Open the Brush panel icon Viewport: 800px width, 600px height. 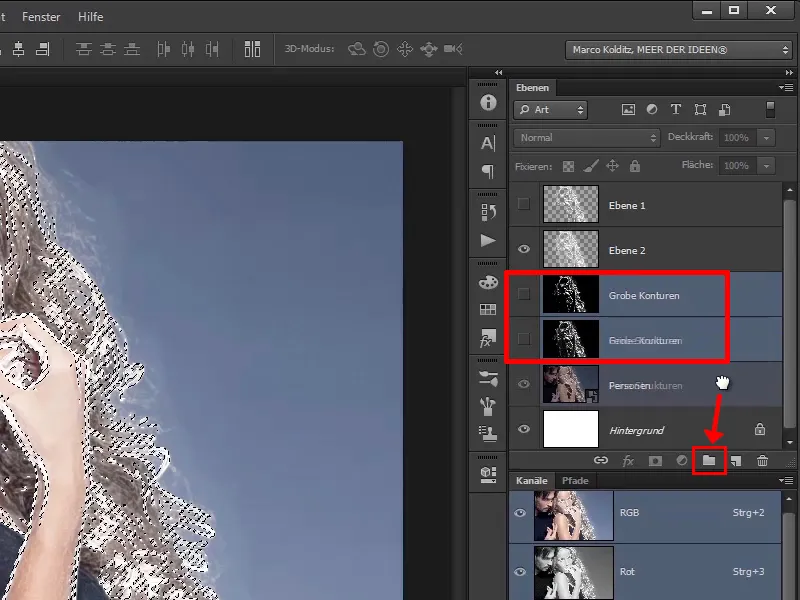[x=488, y=407]
